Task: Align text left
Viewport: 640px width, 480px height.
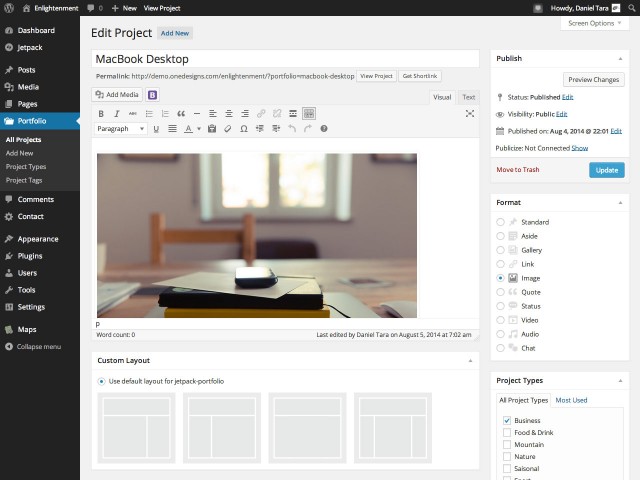Action: pos(213,114)
